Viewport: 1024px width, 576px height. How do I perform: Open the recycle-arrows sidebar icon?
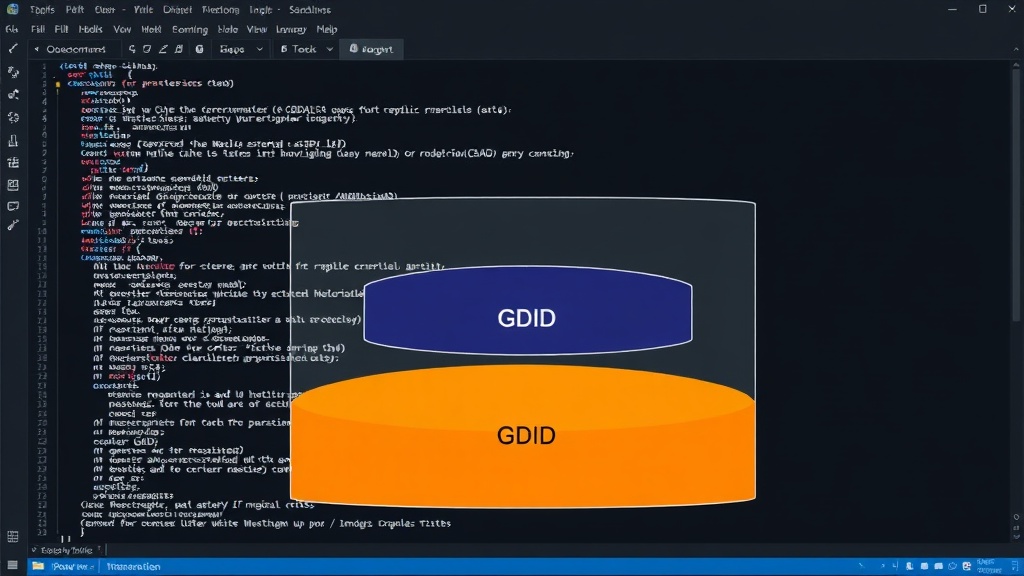[x=12, y=118]
